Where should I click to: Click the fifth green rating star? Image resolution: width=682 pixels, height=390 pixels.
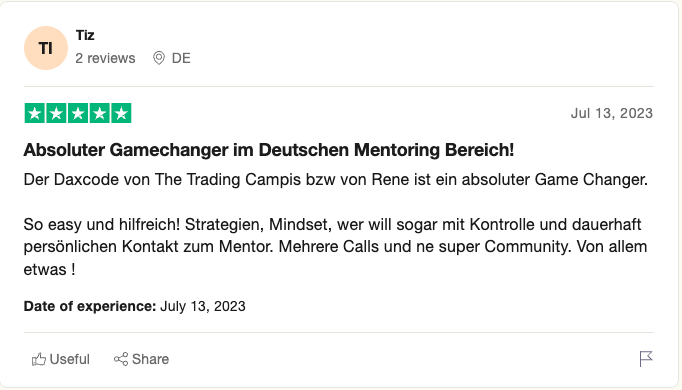(x=121, y=113)
